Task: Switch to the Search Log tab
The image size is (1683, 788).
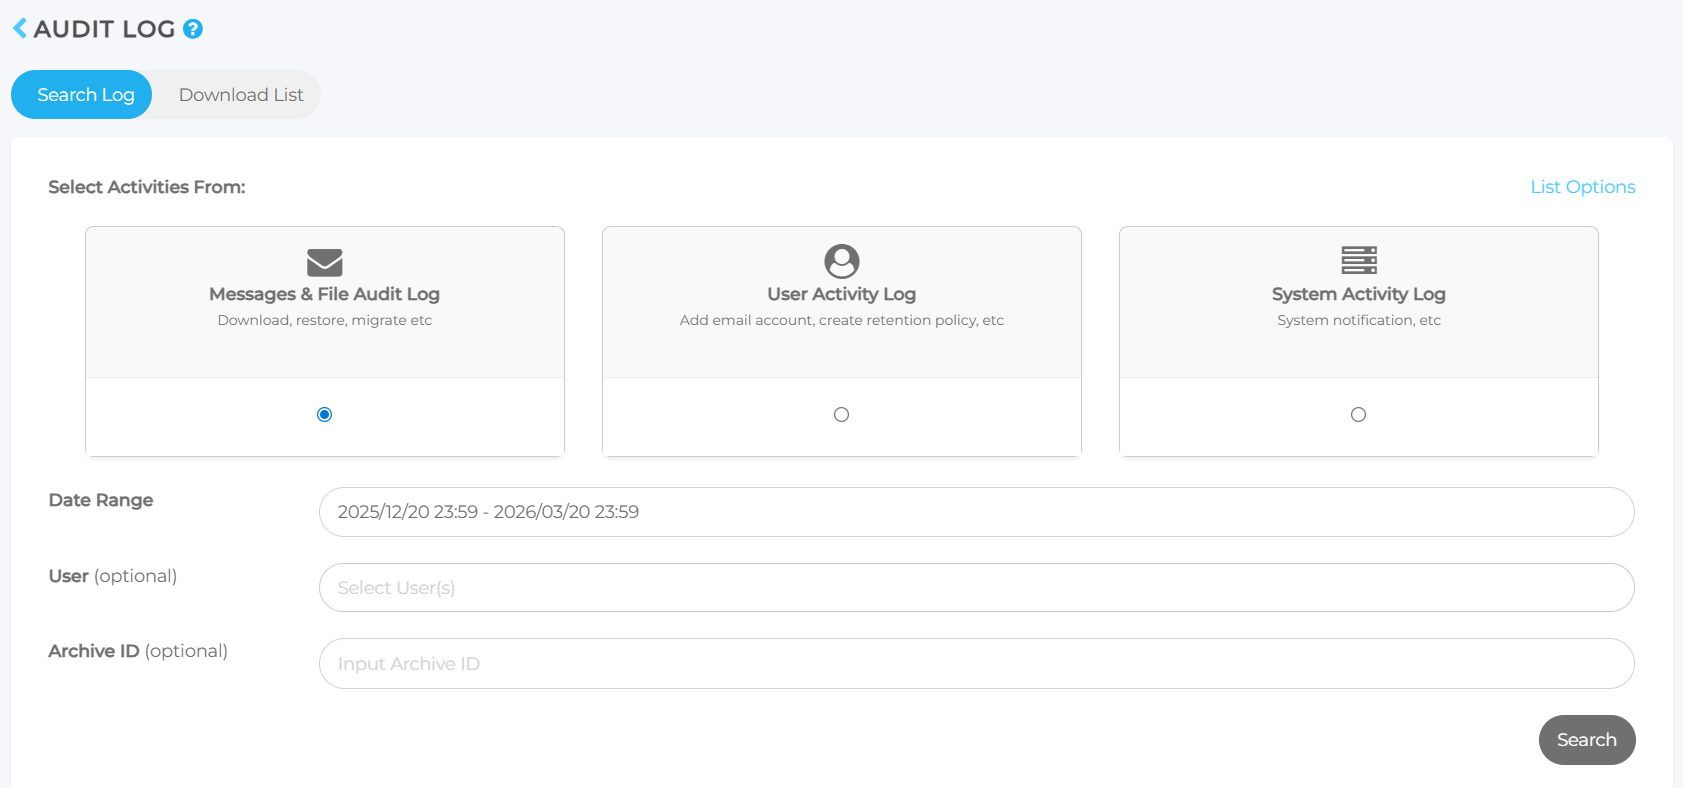Action: [x=85, y=95]
